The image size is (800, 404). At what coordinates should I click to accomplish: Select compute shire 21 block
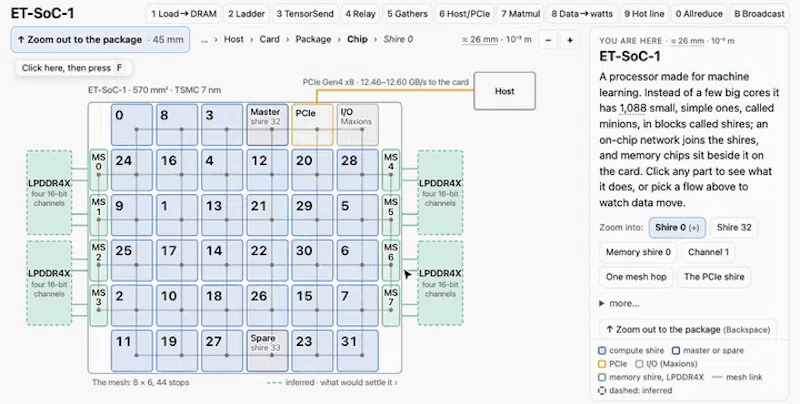[x=267, y=215]
